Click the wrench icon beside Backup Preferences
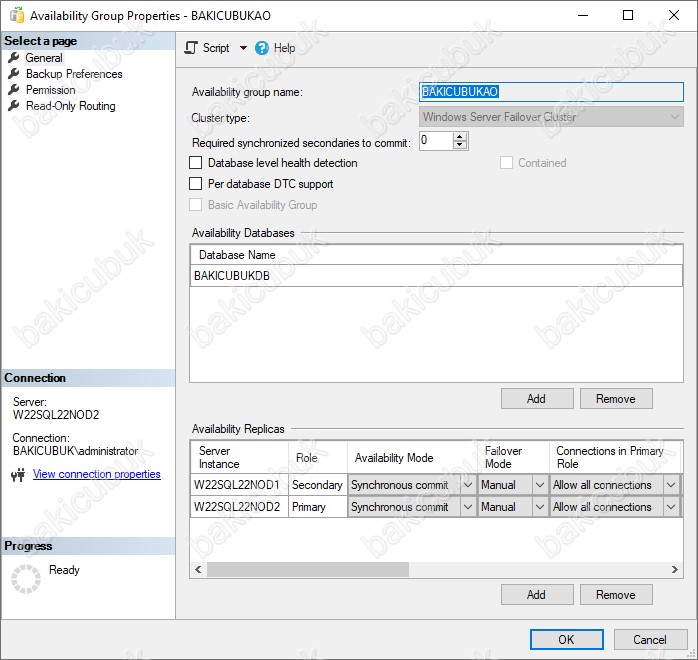The width and height of the screenshot is (698, 660). tap(14, 74)
